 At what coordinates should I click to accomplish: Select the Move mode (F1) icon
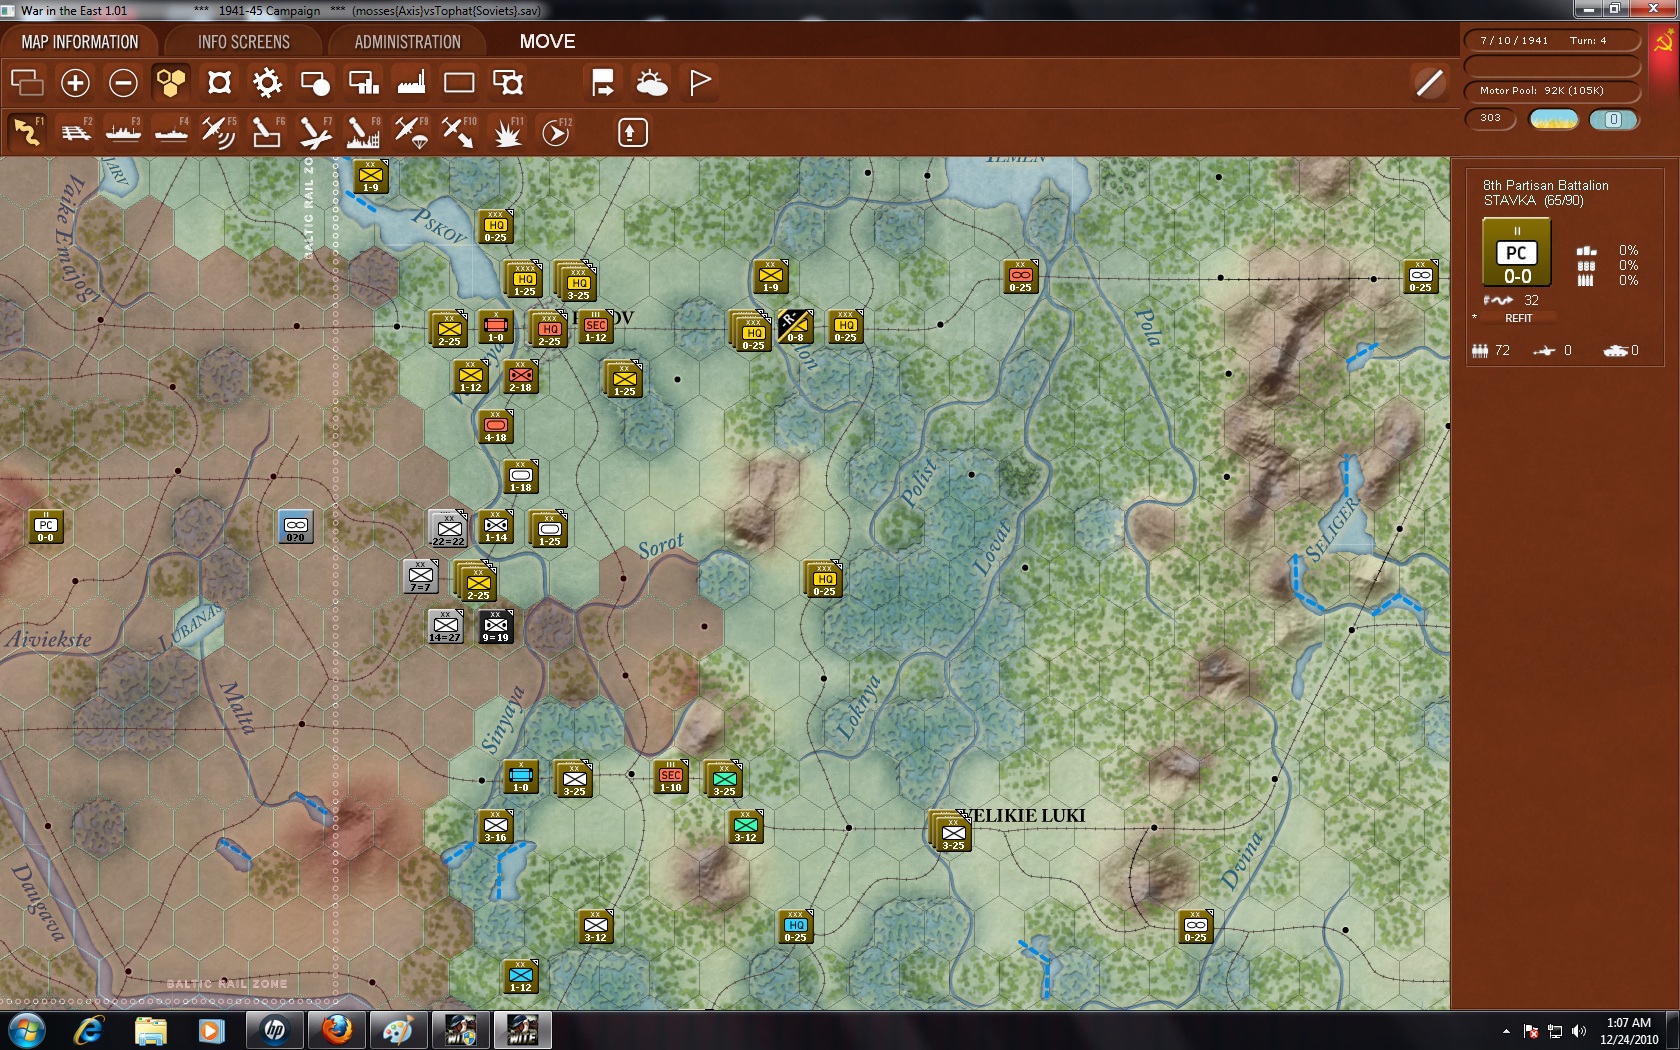pyautogui.click(x=27, y=132)
